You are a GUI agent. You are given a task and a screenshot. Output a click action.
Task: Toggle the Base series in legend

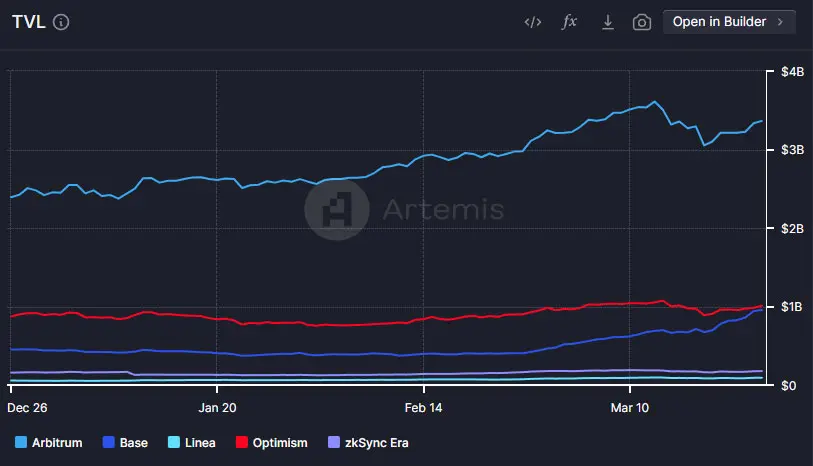click(x=125, y=443)
